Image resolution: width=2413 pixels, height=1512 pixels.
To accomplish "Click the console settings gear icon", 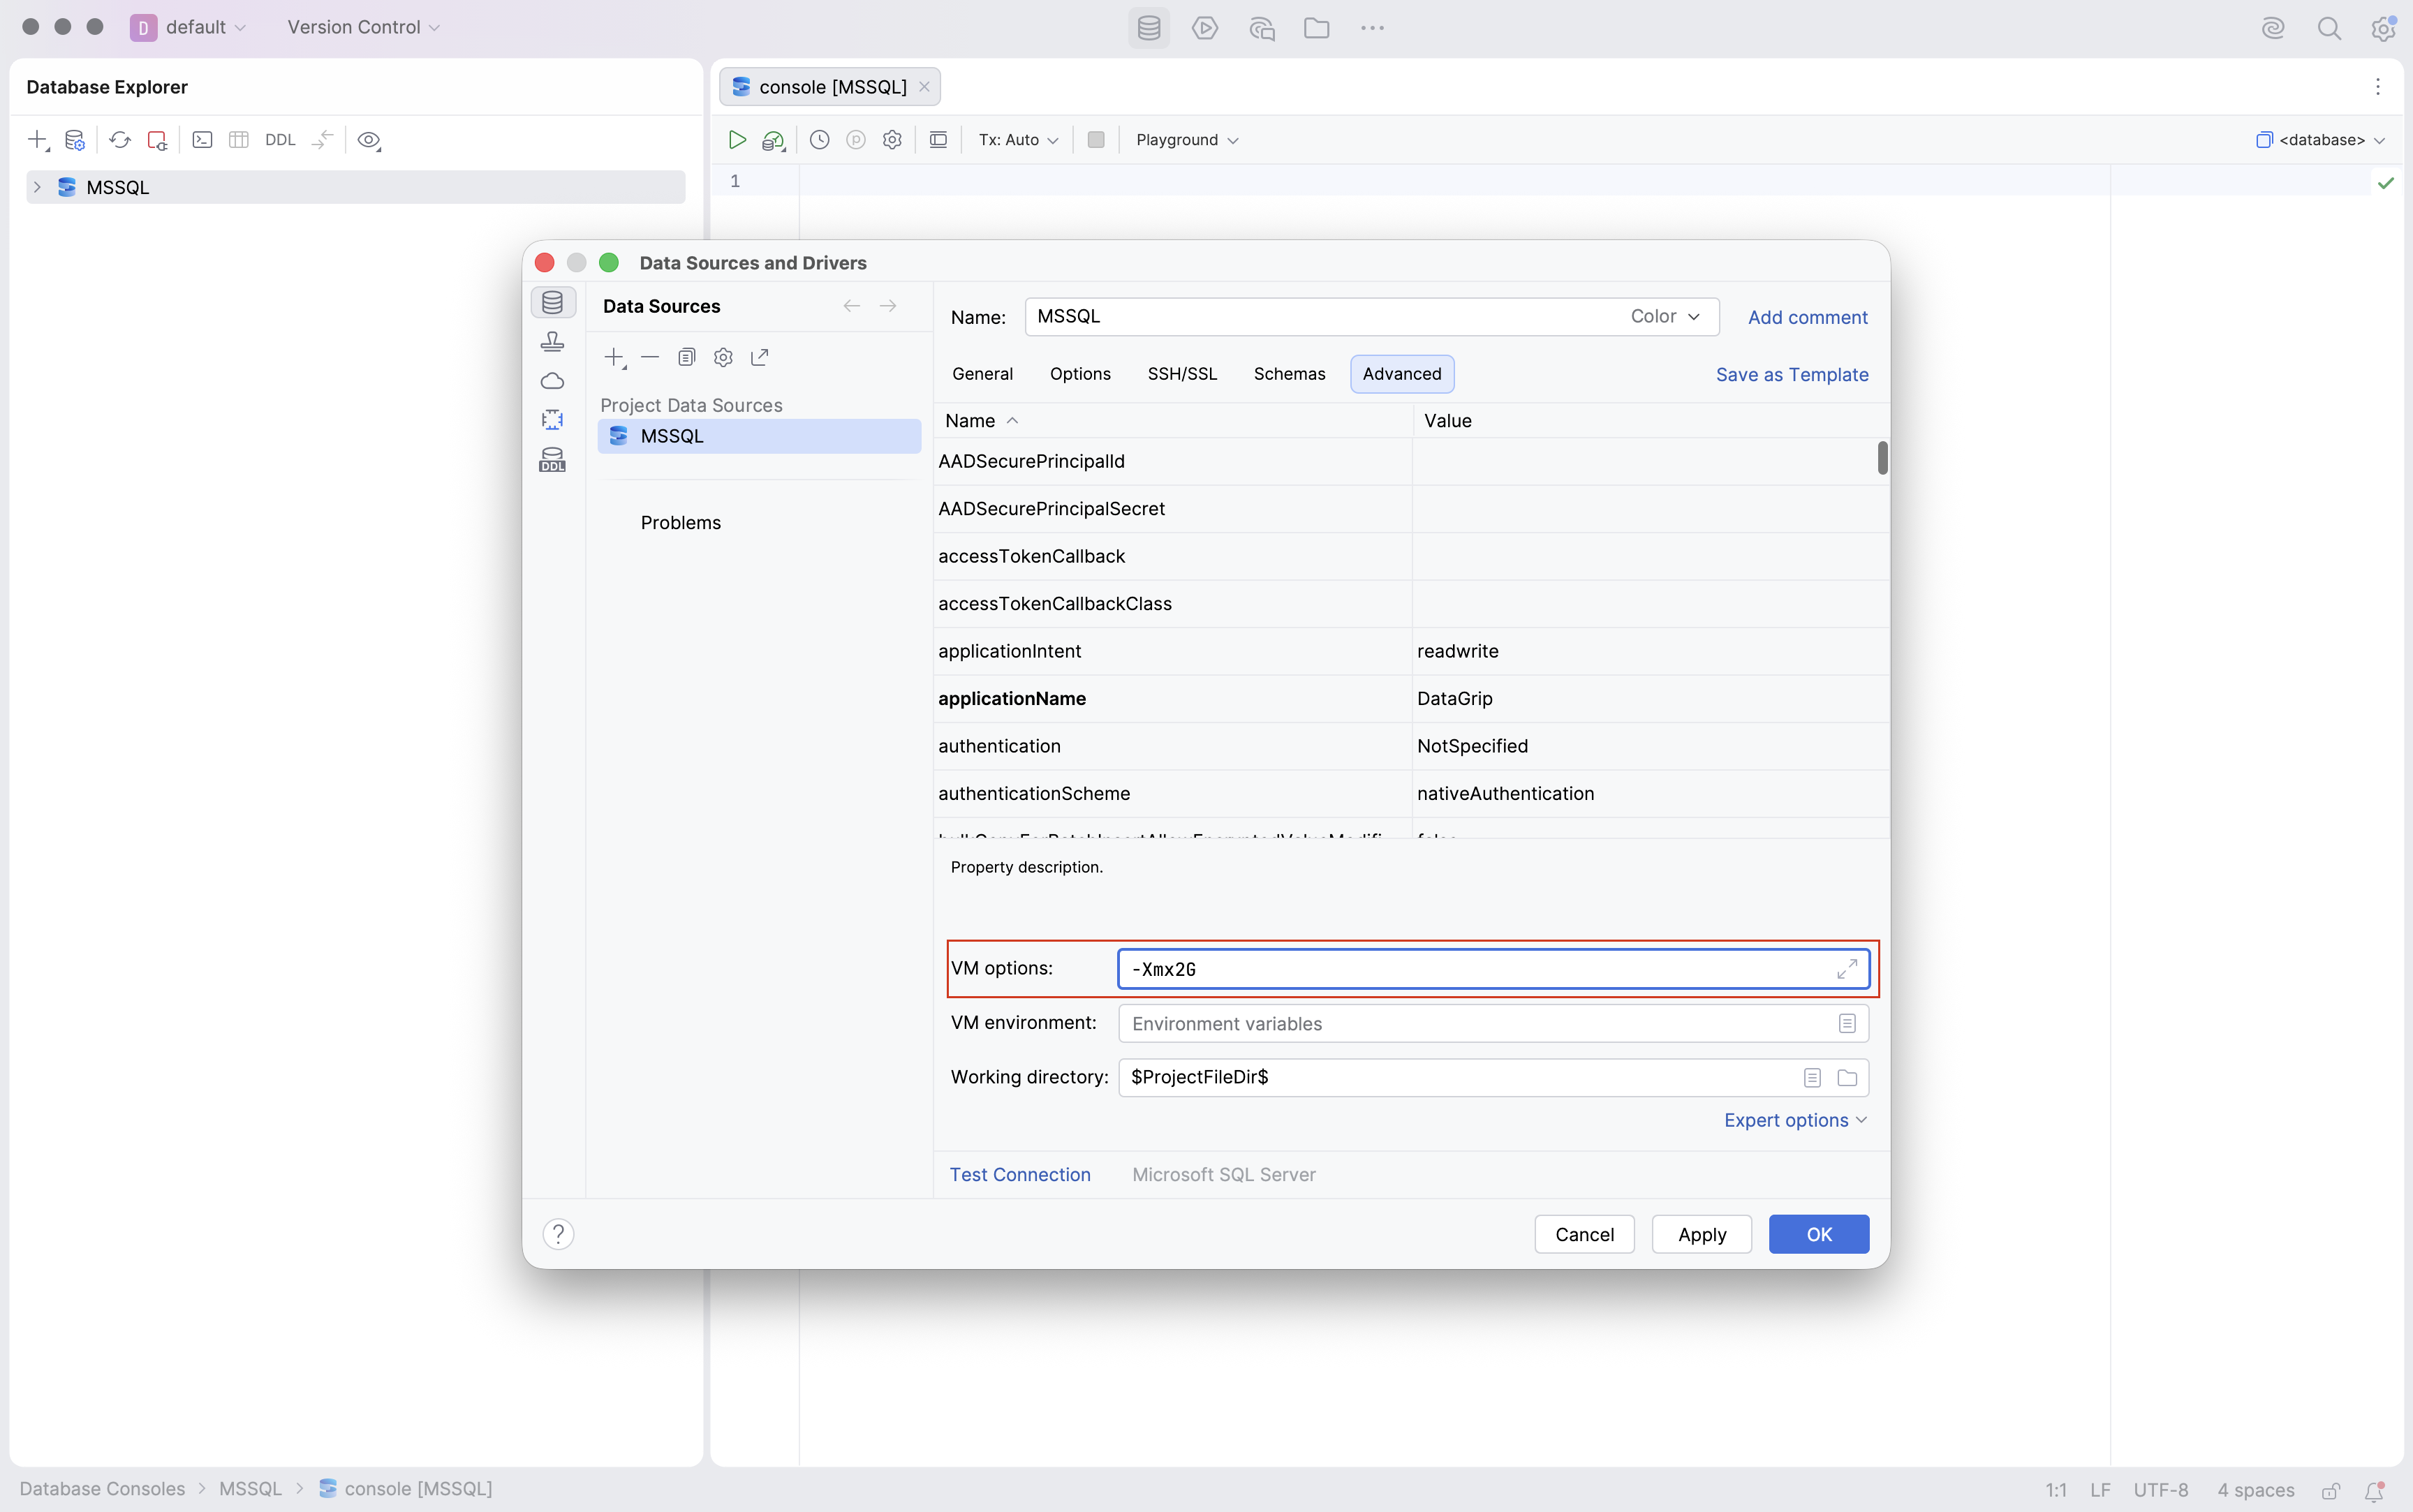I will point(892,140).
